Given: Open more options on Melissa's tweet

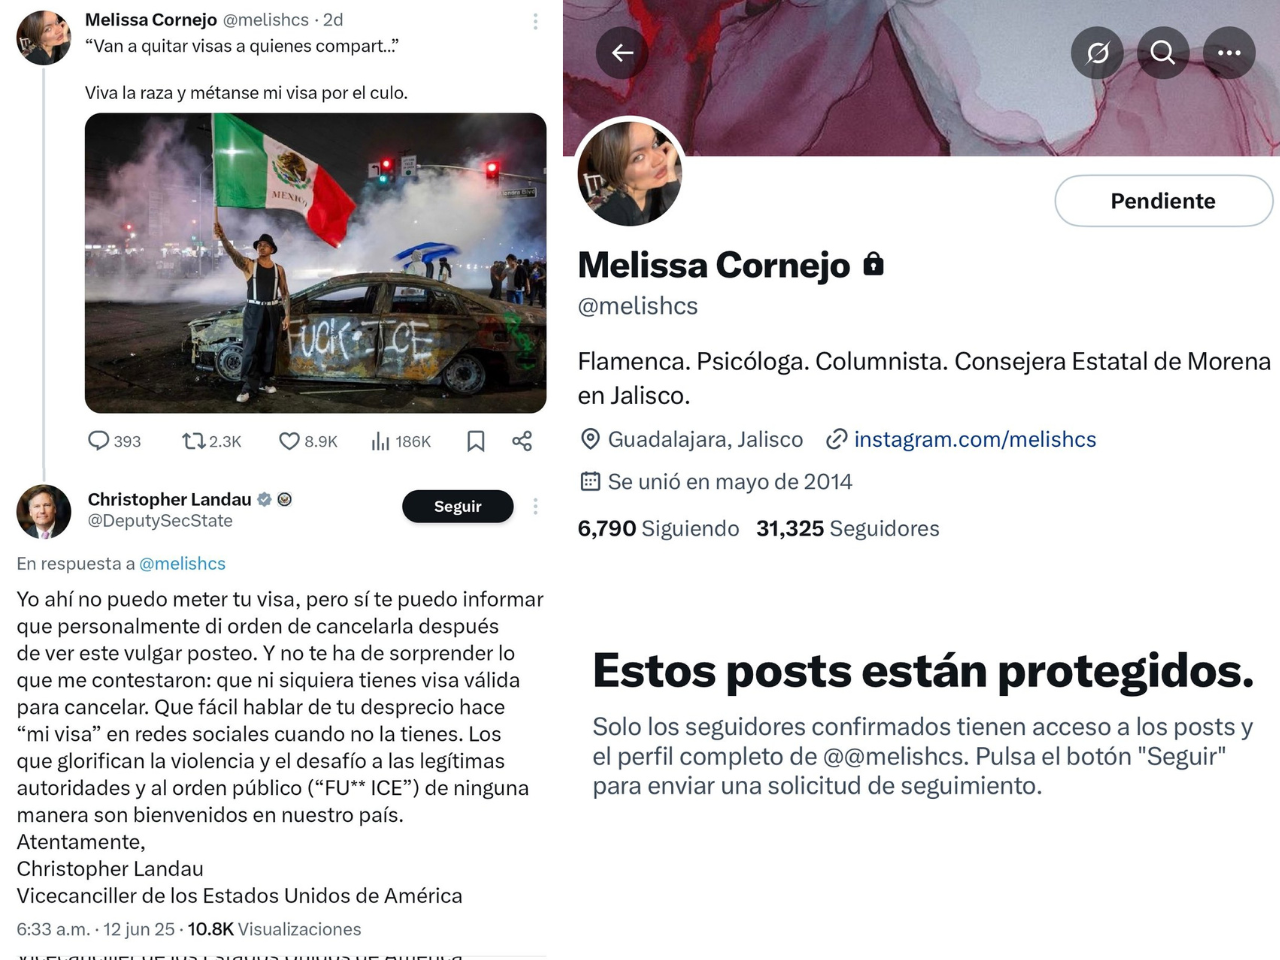Looking at the screenshot, I should pyautogui.click(x=535, y=21).
